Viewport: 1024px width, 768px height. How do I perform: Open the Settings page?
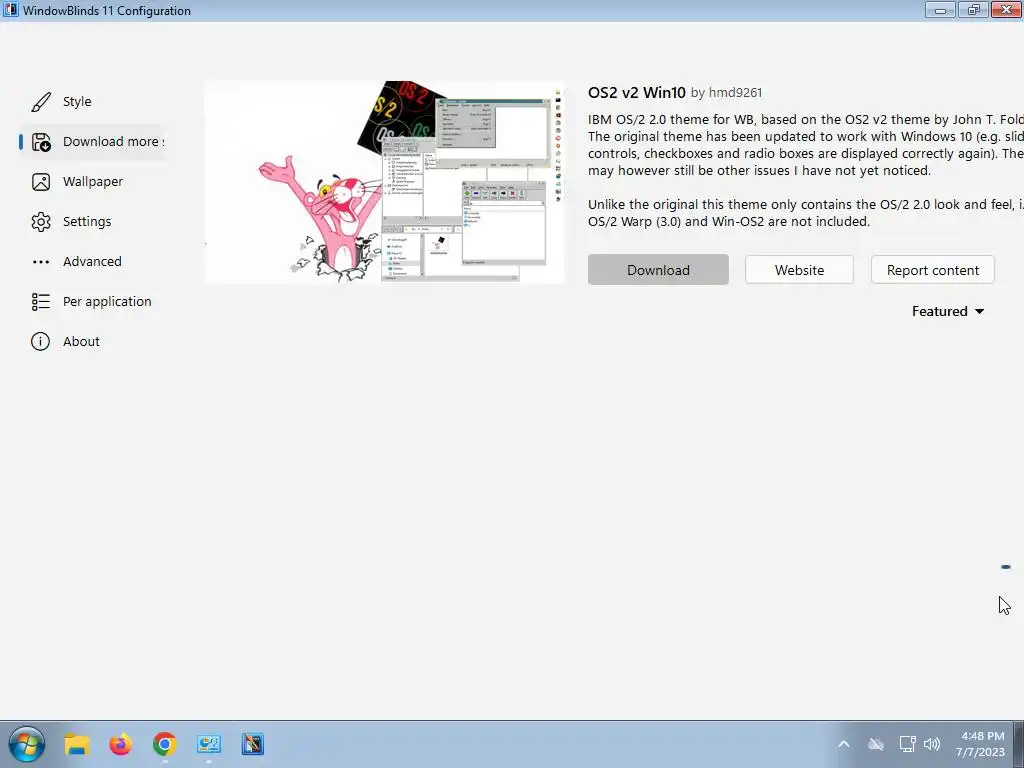[x=91, y=222]
